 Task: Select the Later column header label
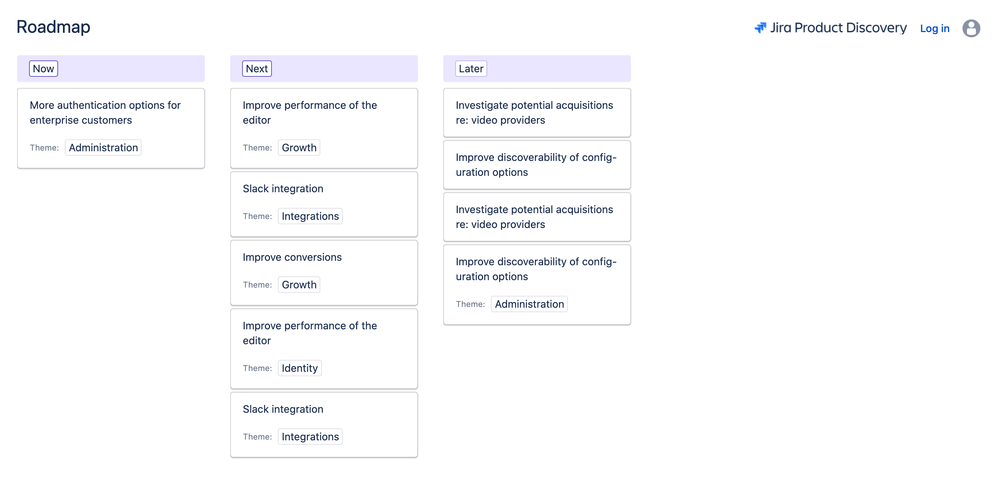tap(471, 69)
